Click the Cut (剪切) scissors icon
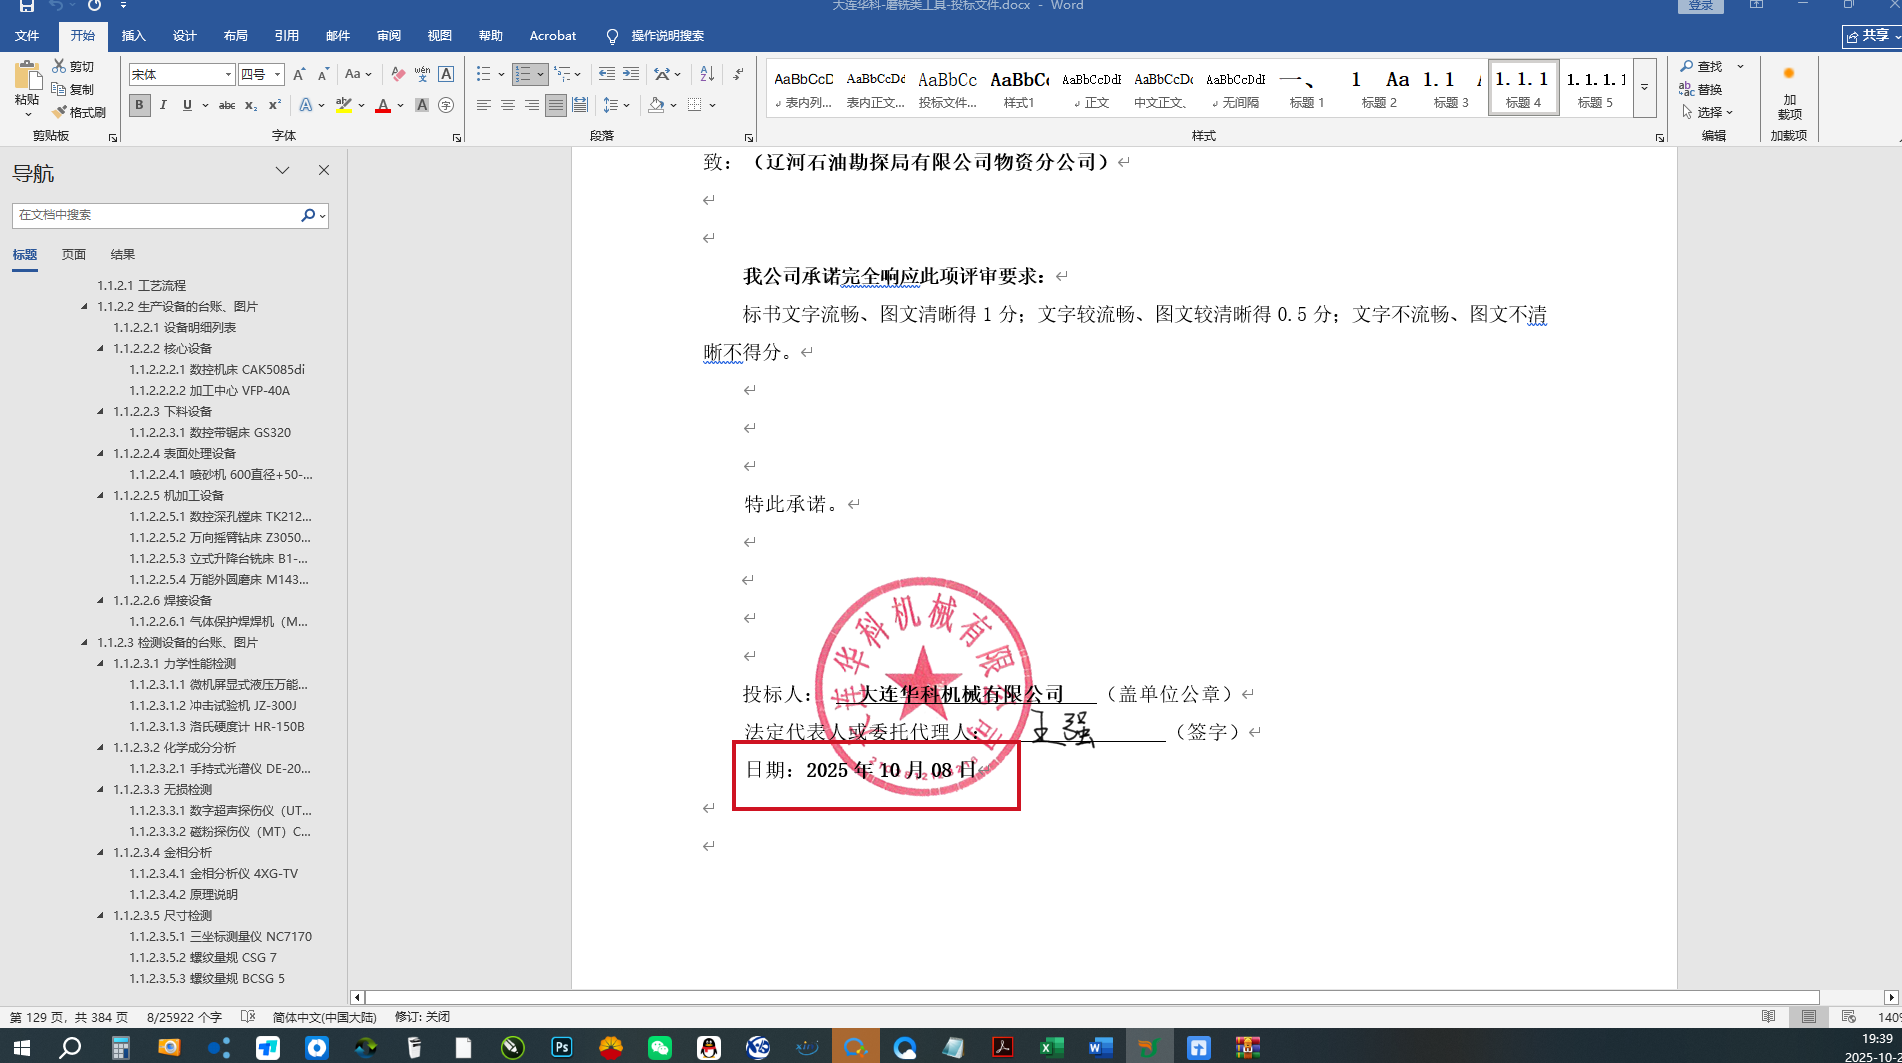The height and width of the screenshot is (1063, 1902). click(x=59, y=66)
